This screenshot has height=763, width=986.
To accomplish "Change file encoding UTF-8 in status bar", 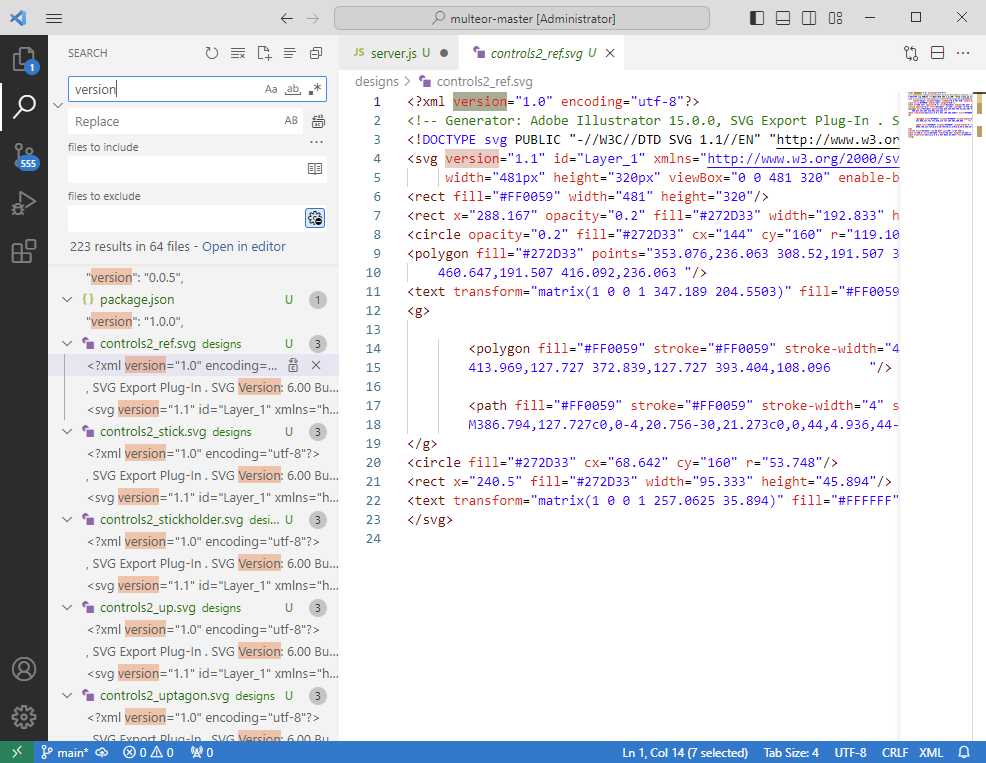I will coord(850,752).
